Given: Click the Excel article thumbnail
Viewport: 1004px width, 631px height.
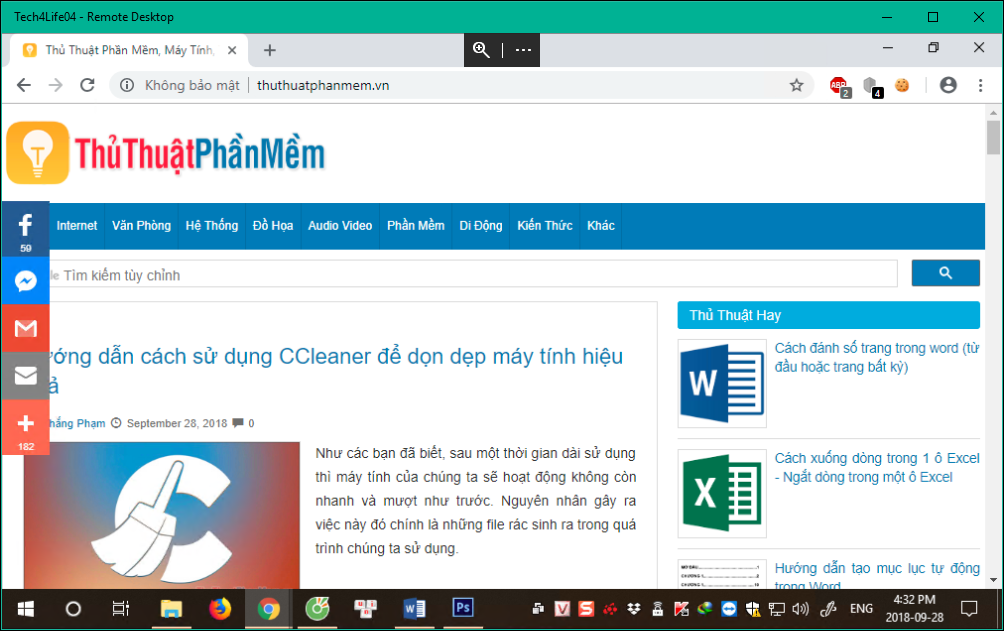Looking at the screenshot, I should tap(722, 494).
